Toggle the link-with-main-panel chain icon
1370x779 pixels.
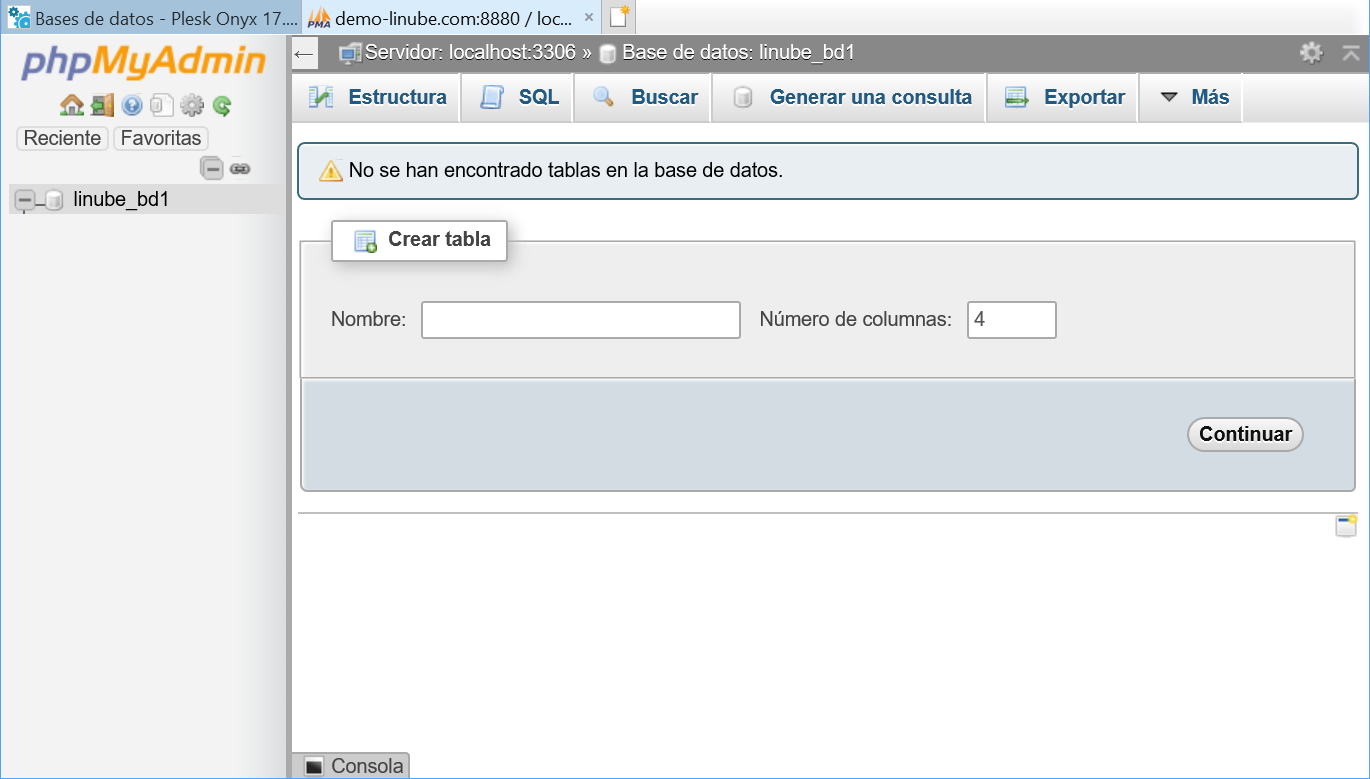(x=240, y=168)
